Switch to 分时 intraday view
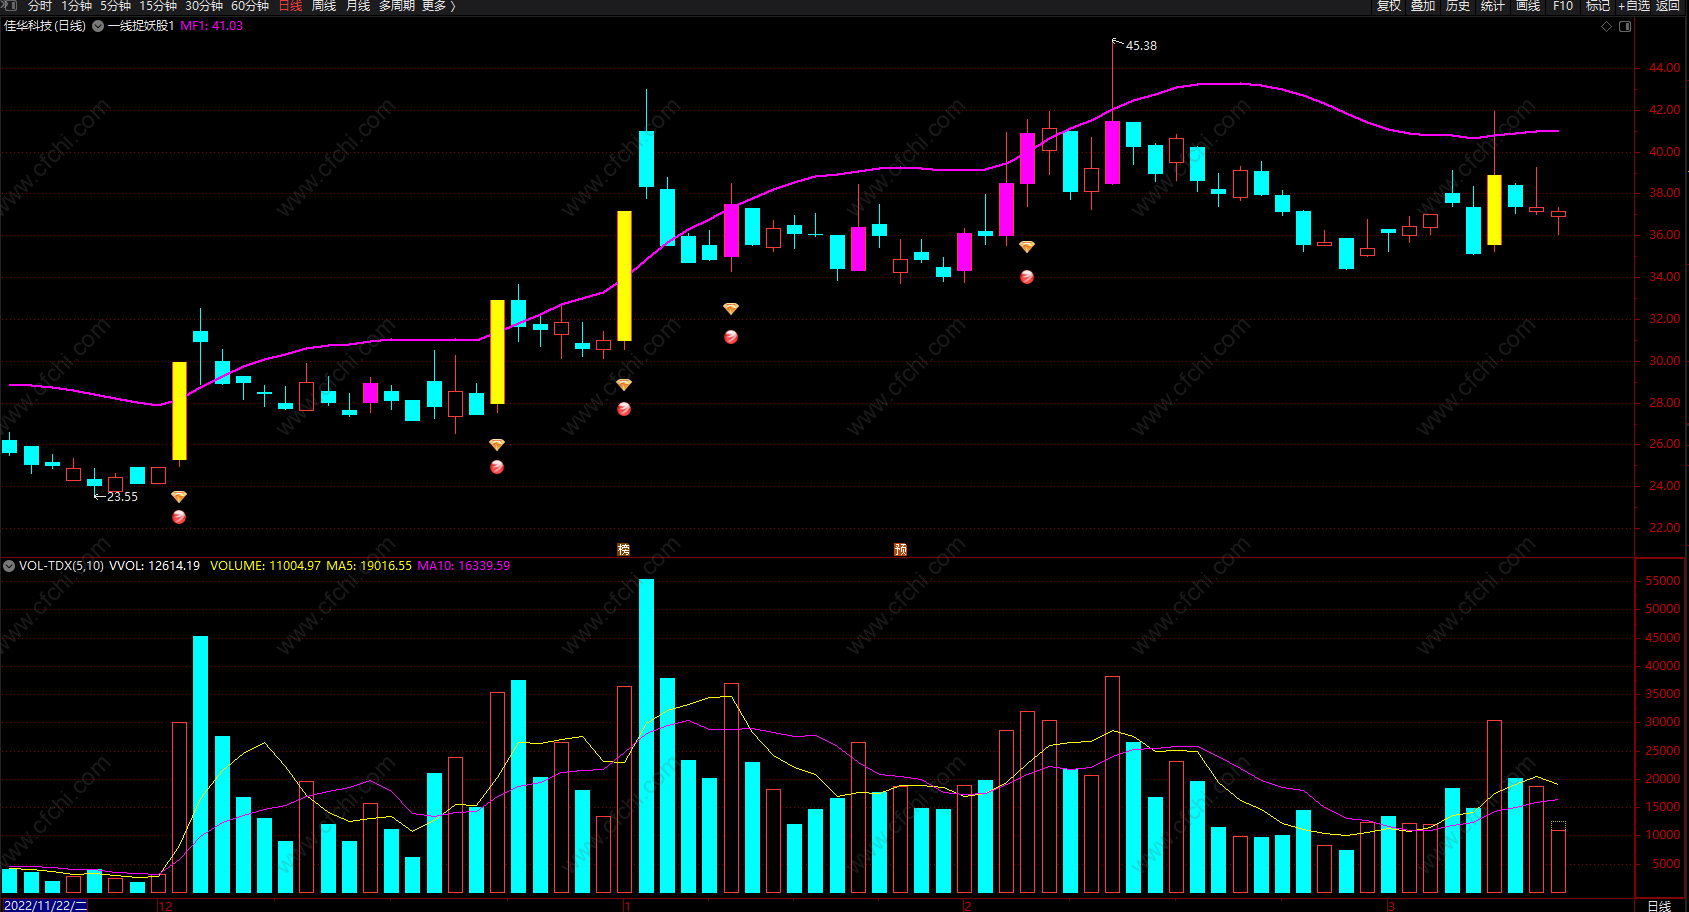This screenshot has width=1689, height=912. pos(39,6)
